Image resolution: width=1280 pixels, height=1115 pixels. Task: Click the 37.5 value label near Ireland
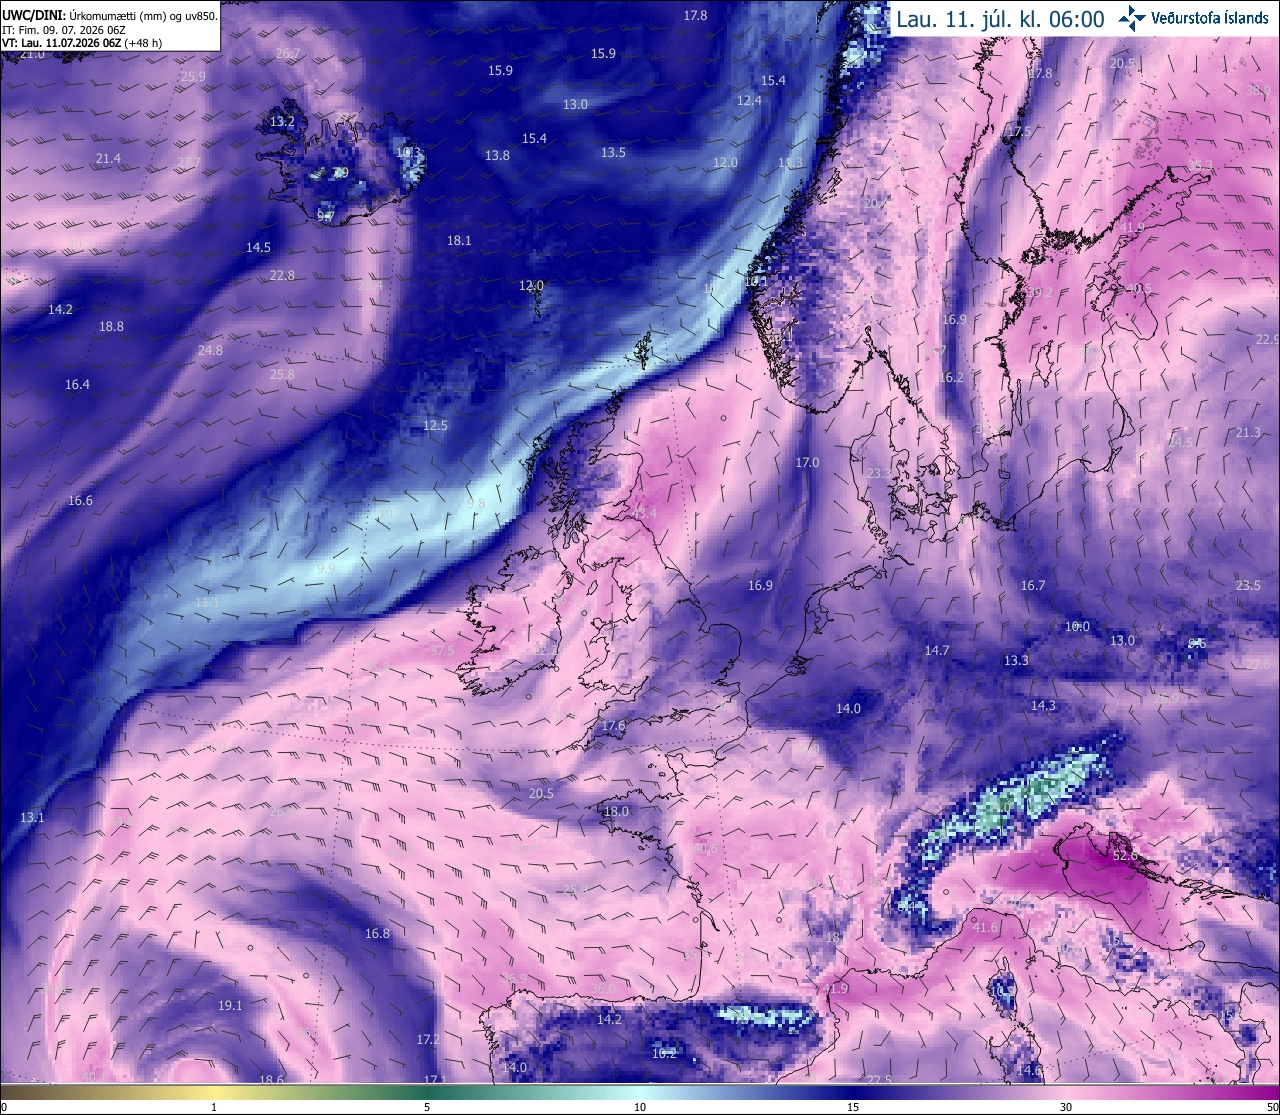coord(441,650)
